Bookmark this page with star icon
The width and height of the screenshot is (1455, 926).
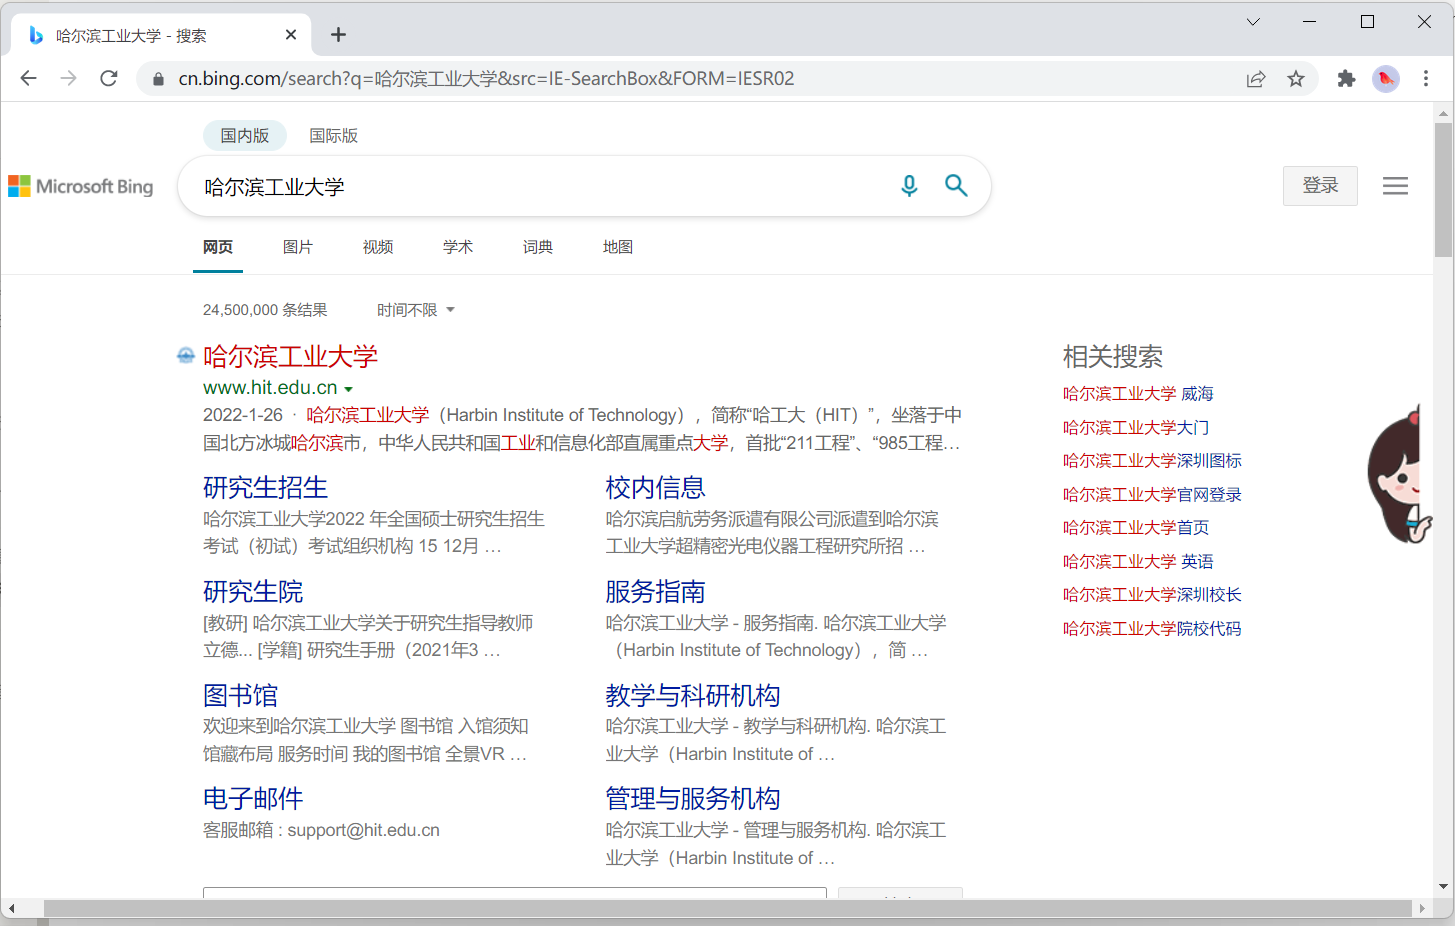(x=1296, y=79)
